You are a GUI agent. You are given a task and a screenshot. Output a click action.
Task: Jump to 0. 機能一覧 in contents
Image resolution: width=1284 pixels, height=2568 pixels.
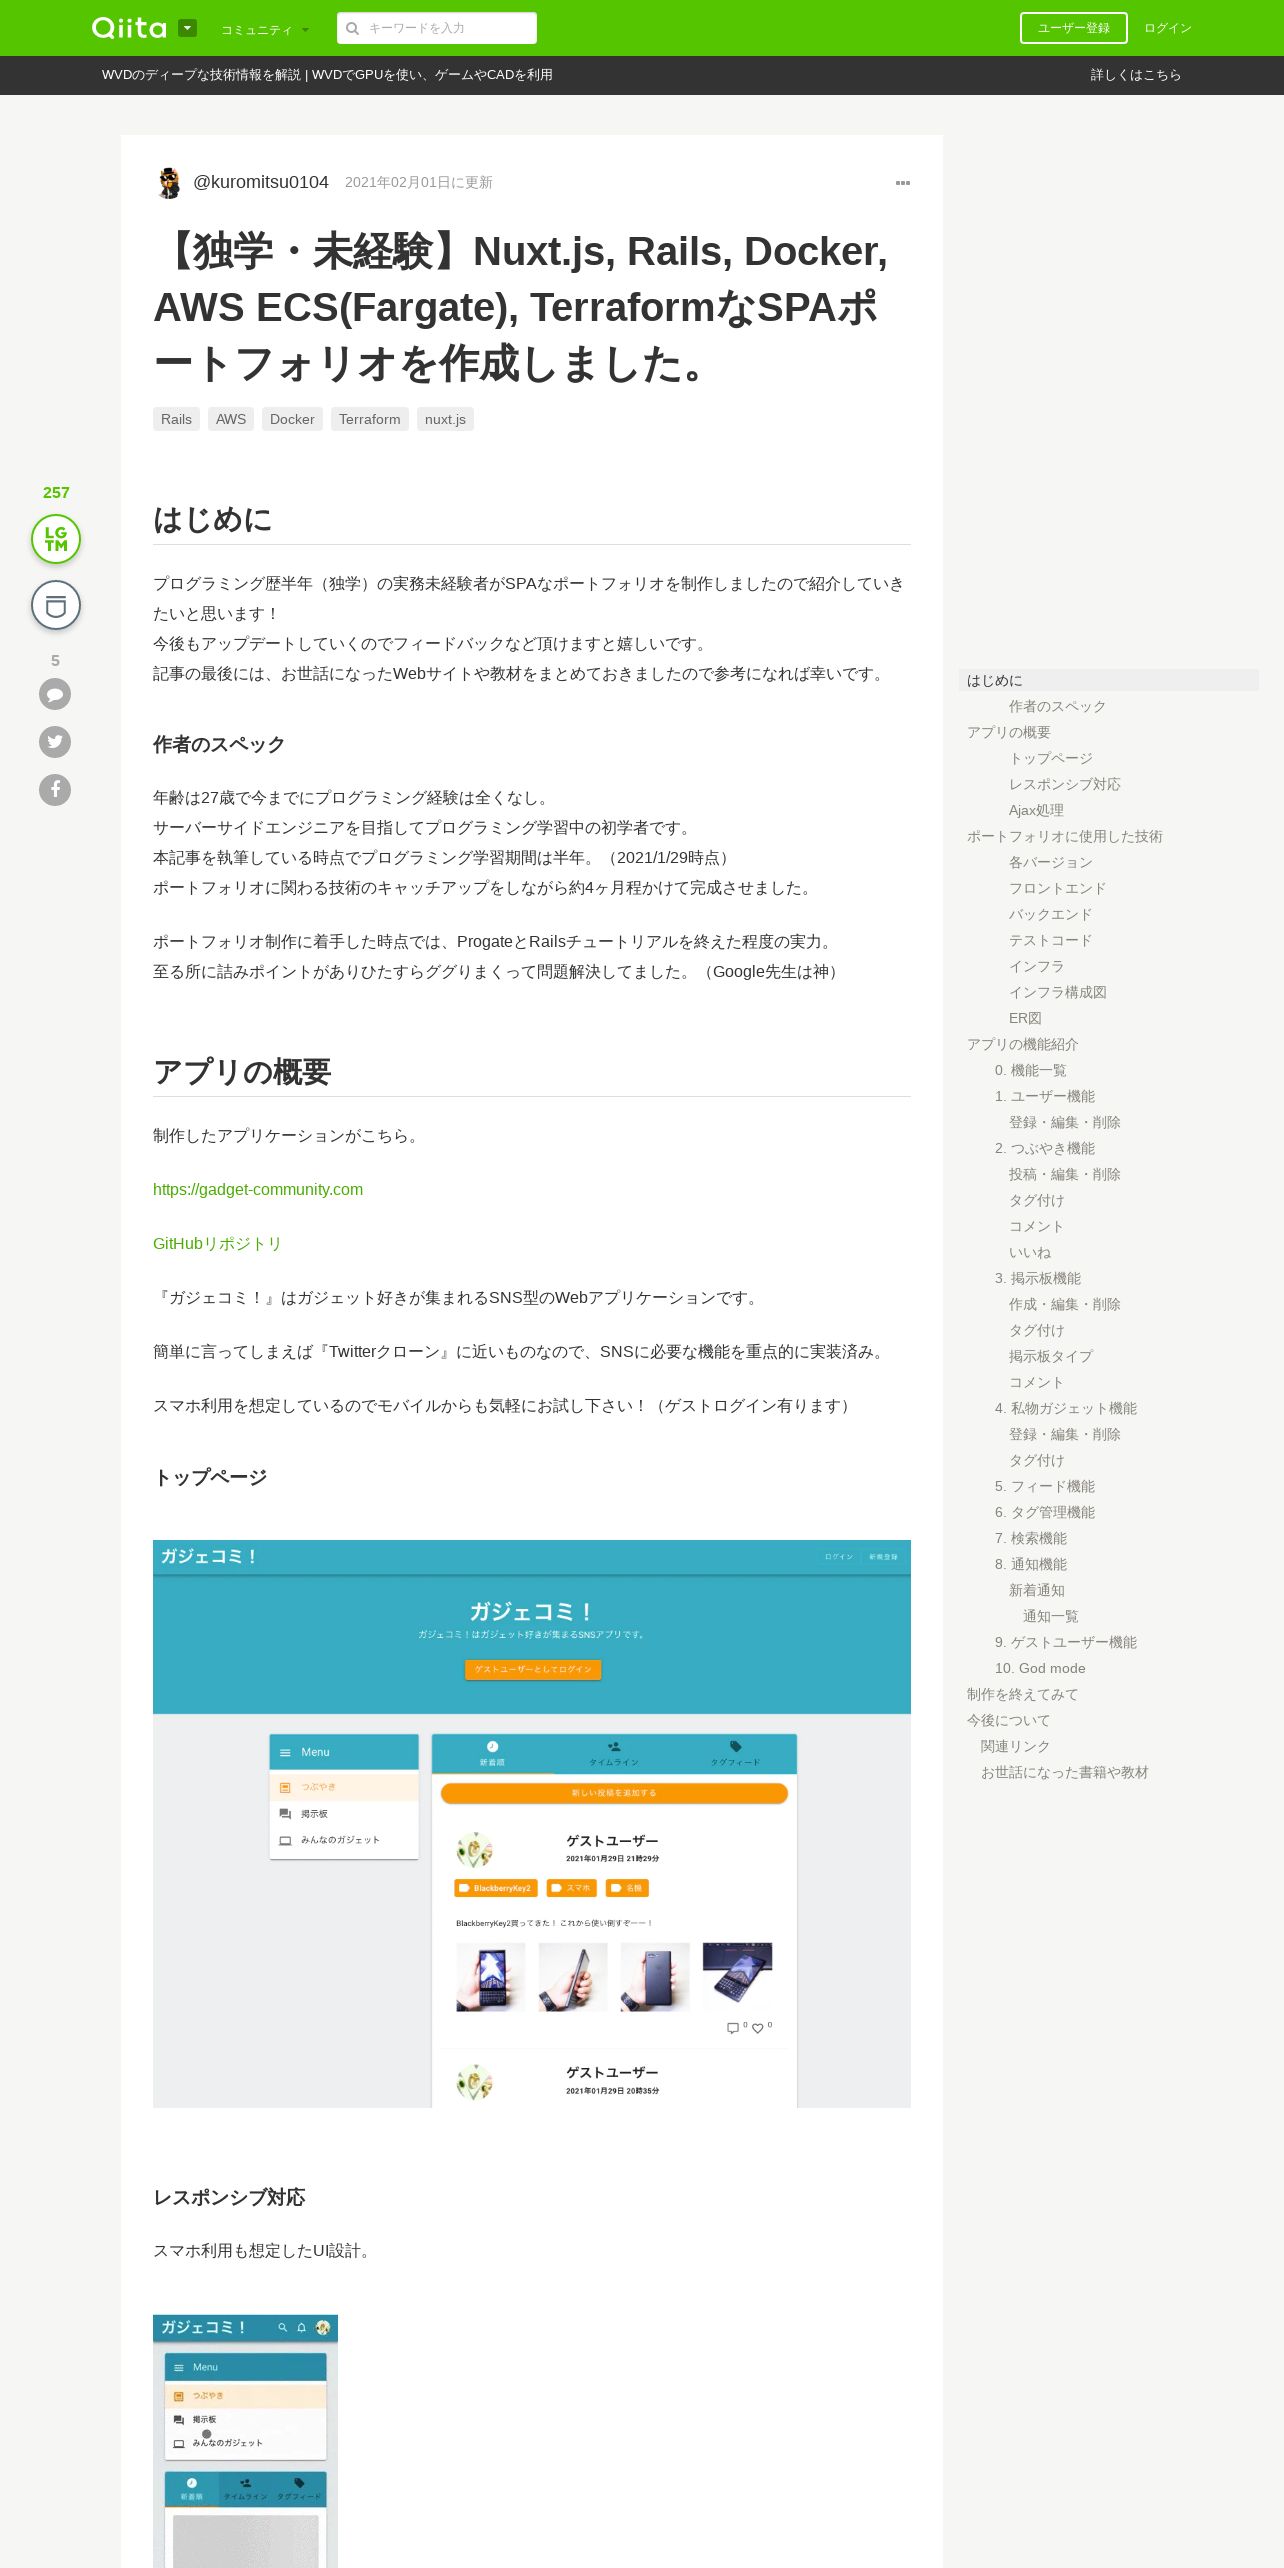click(x=1030, y=1070)
